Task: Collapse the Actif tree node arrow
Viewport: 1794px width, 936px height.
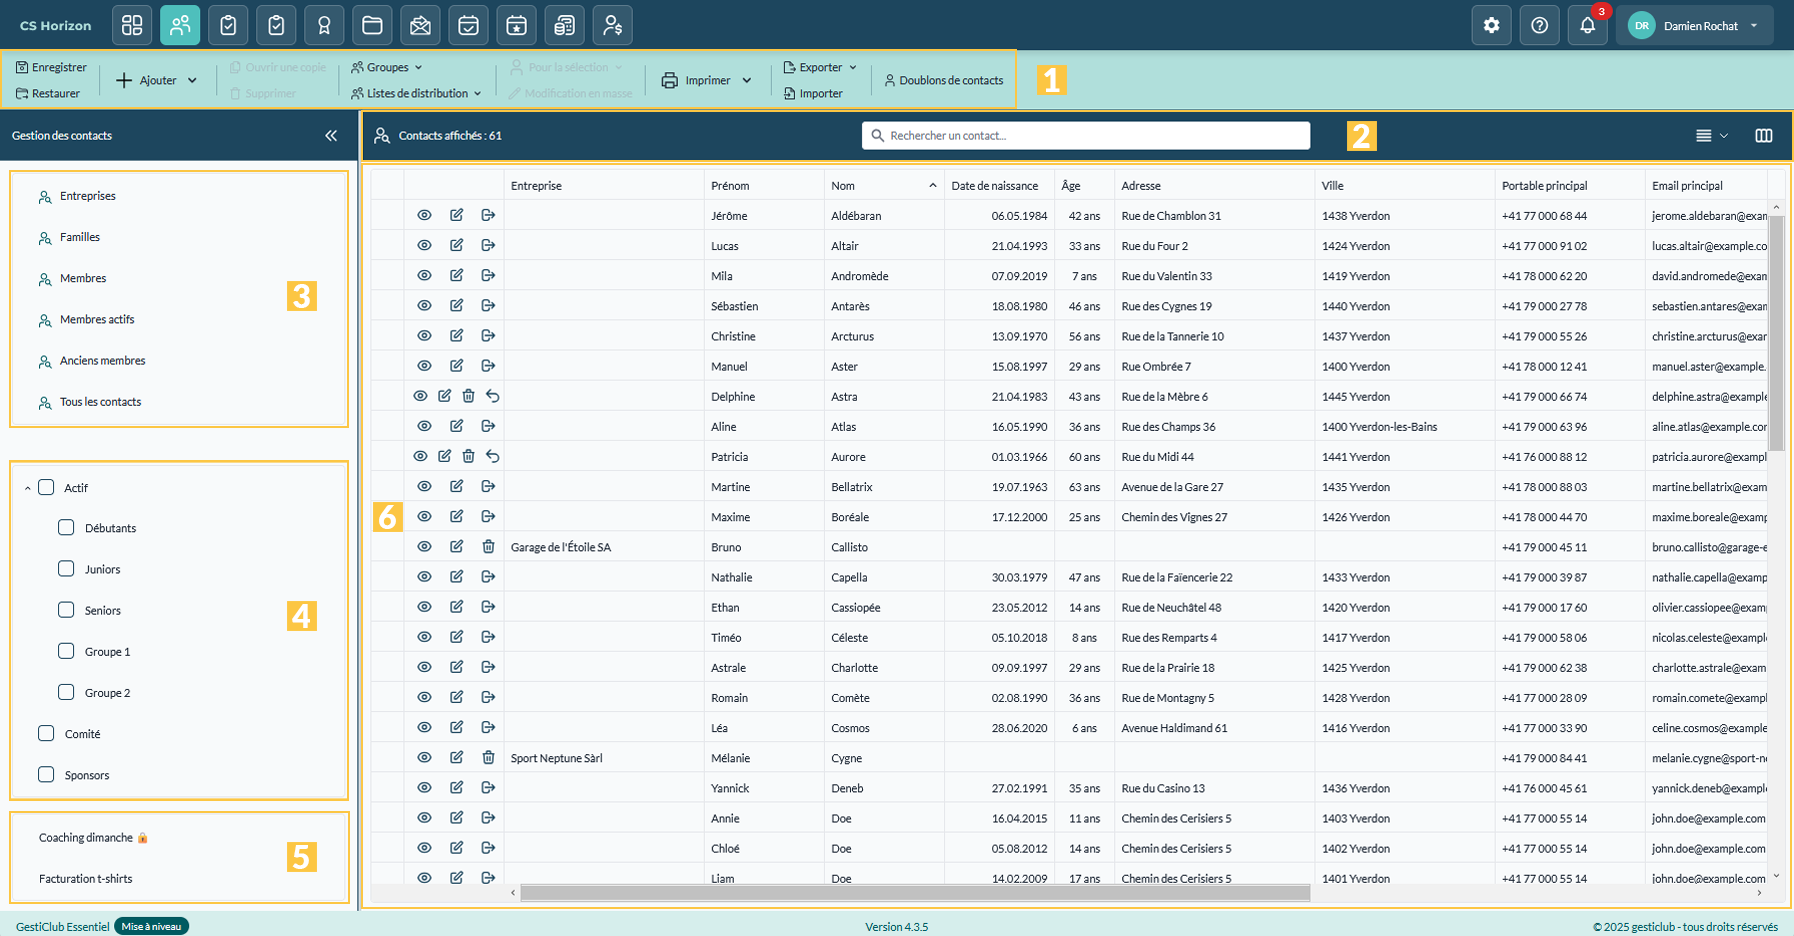Action: (x=27, y=488)
